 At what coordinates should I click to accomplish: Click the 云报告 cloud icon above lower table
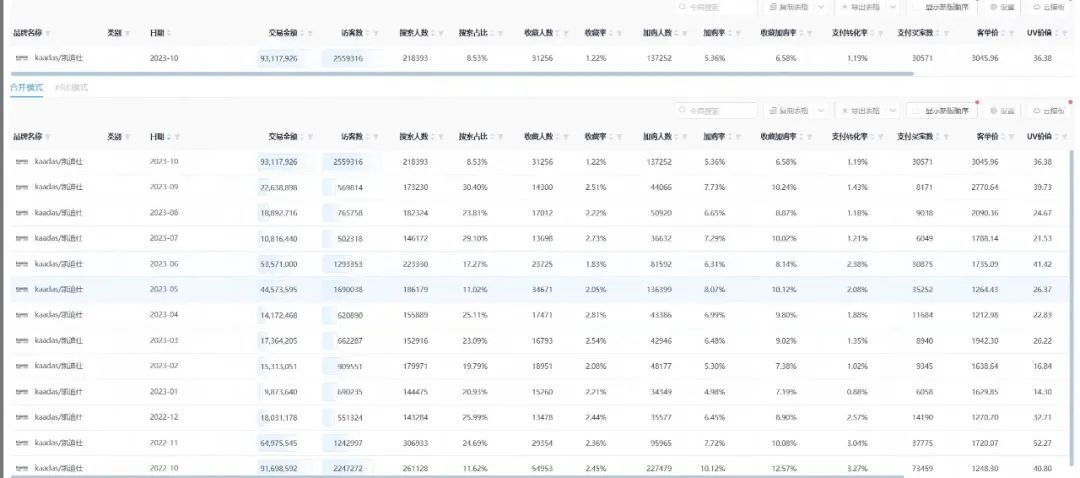(x=1037, y=111)
